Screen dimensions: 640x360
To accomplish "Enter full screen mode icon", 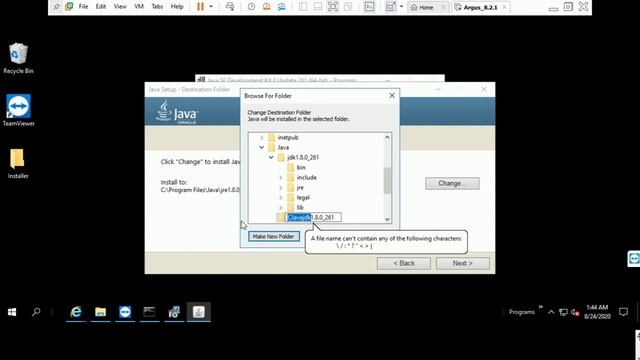I will tap(333, 7).
